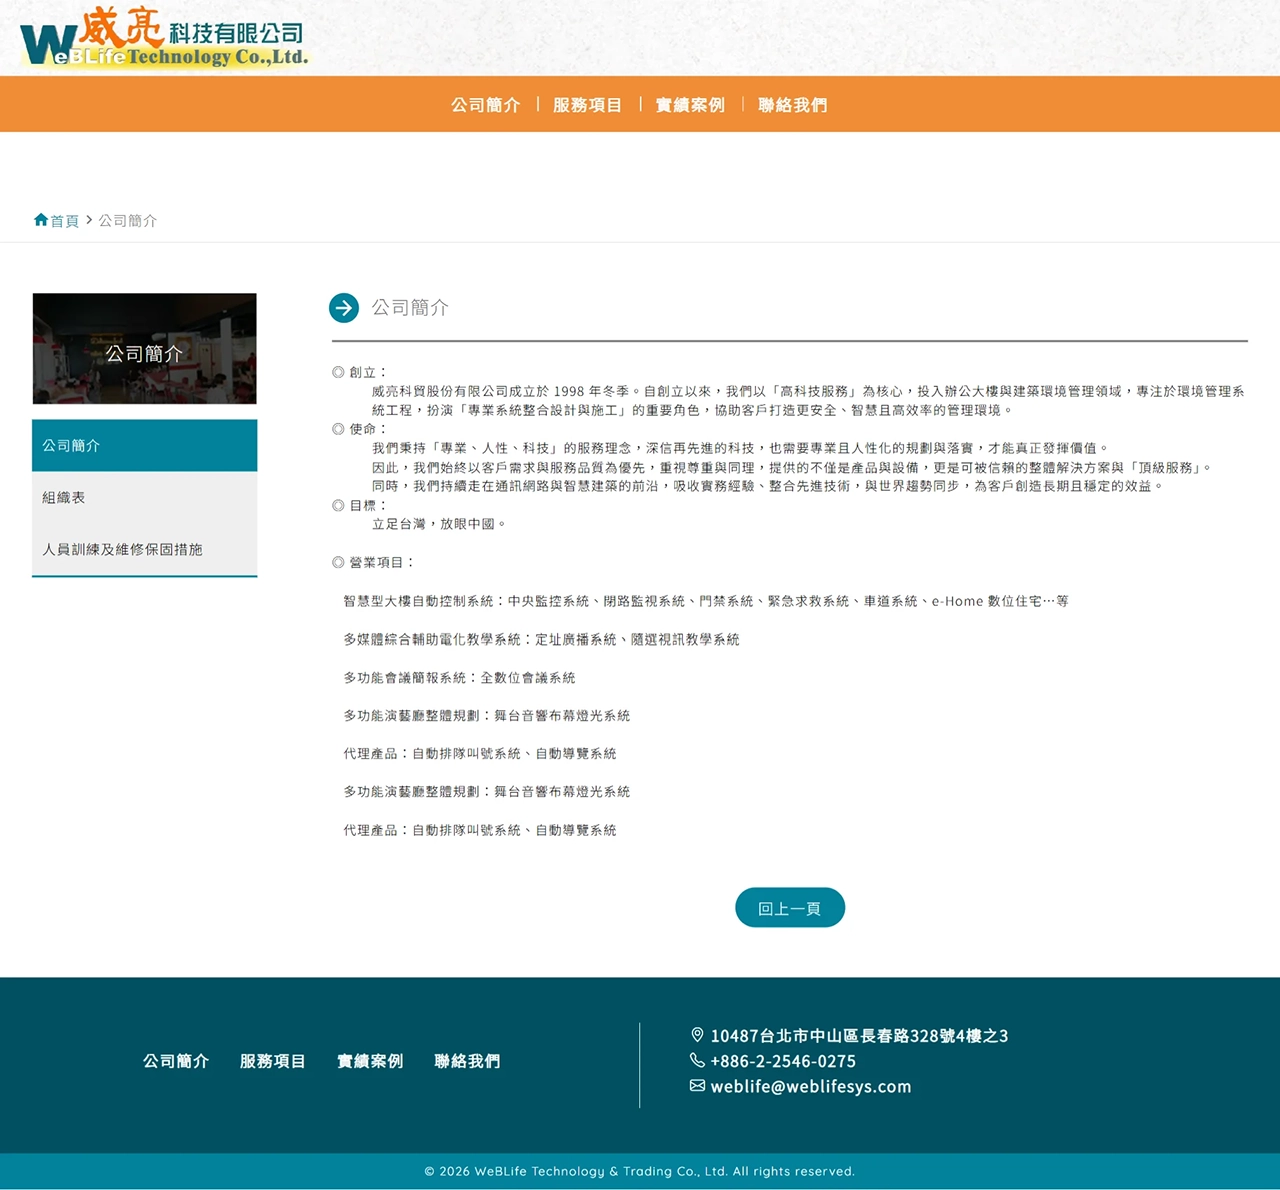Click the ◎ 使命 section label
Viewport: 1280px width, 1190px height.
pos(359,429)
